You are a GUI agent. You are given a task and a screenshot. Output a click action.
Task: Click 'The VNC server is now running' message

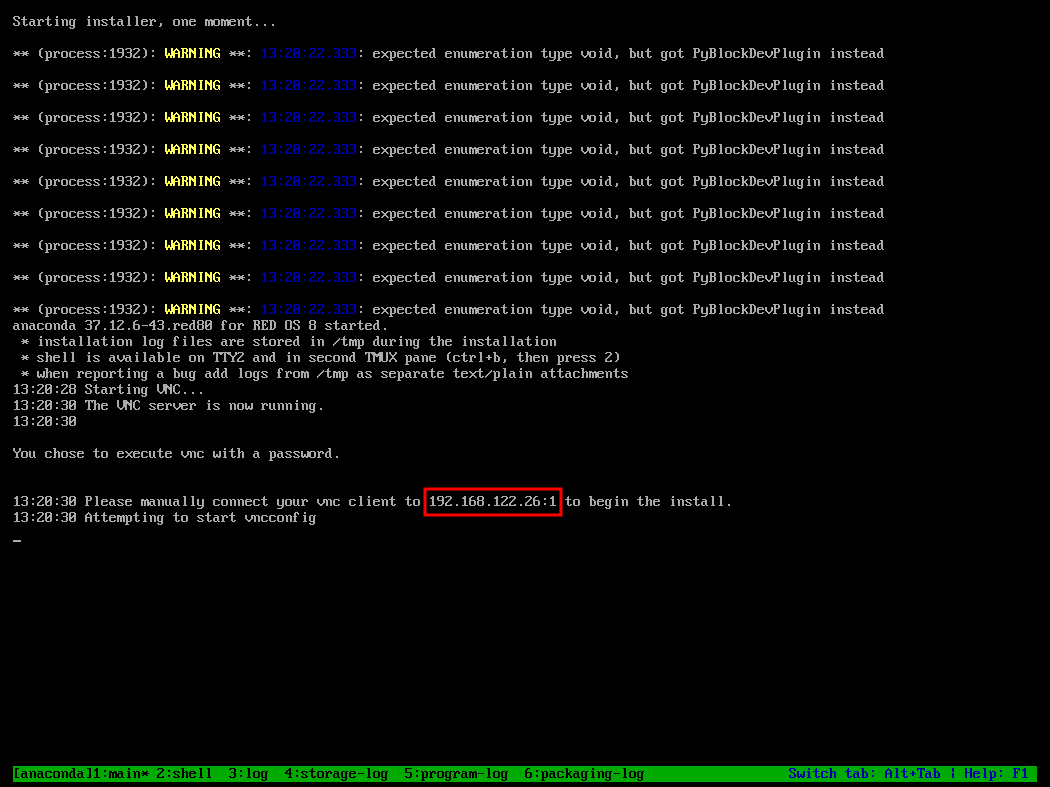[204, 405]
